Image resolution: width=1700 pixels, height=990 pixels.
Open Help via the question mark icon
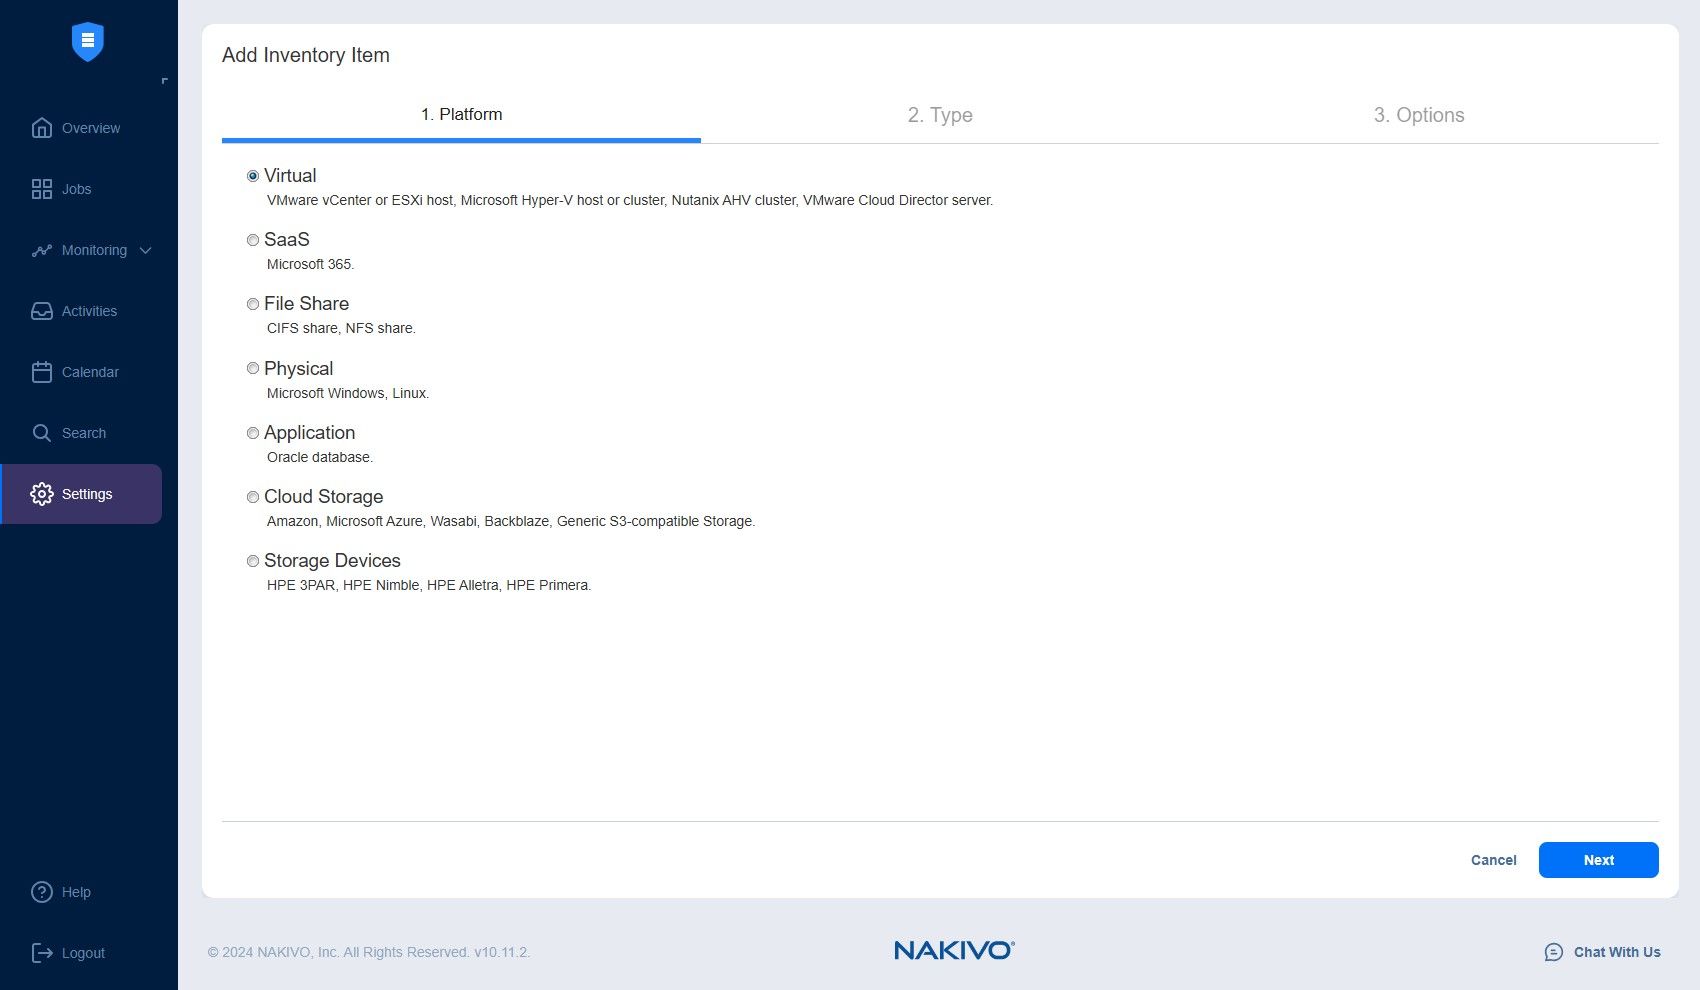pos(40,891)
